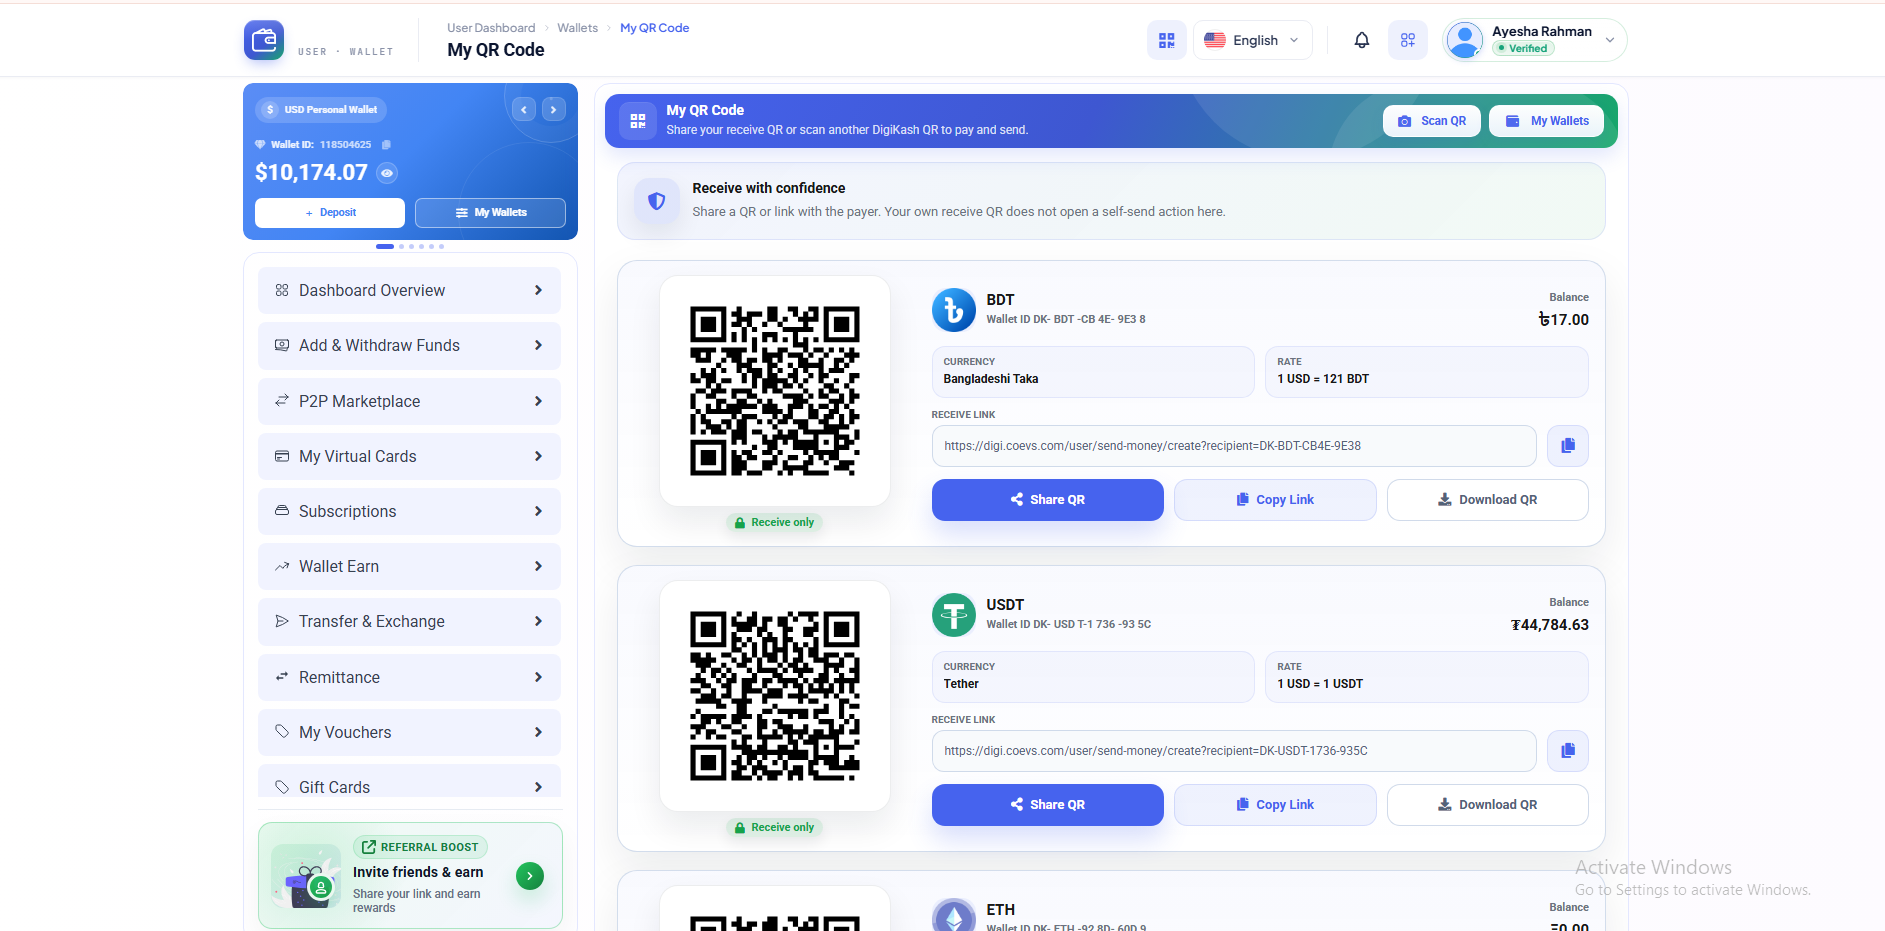Share the BDT QR code

click(1047, 500)
